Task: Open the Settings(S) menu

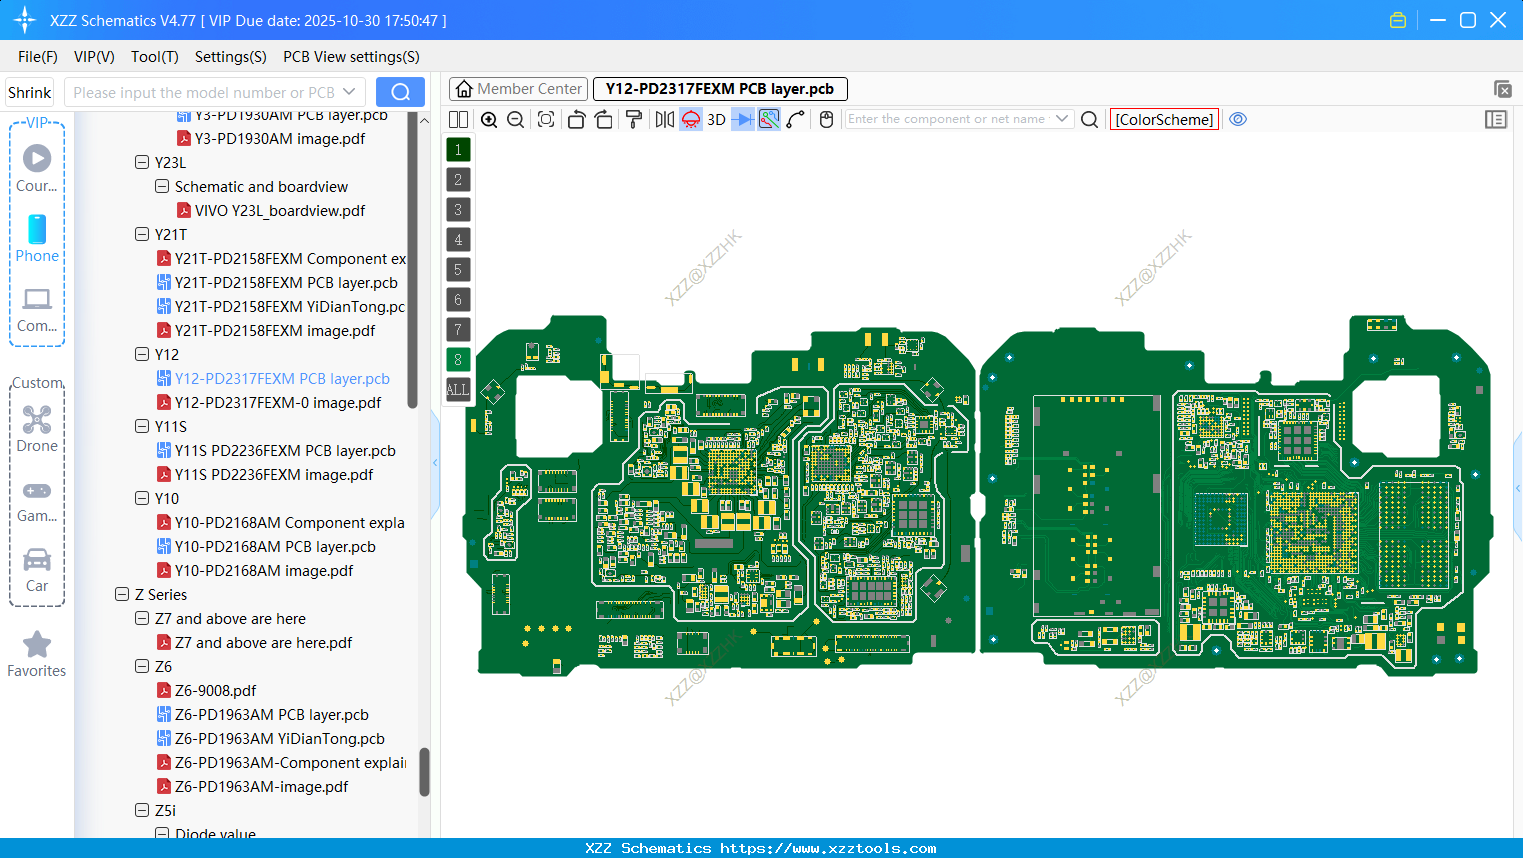Action: [x=230, y=57]
